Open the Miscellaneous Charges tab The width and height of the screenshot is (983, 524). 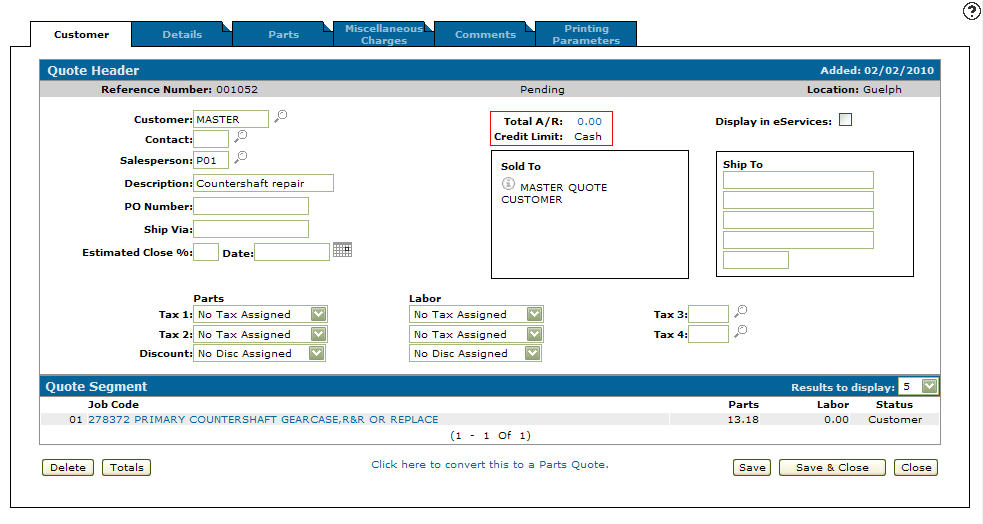tap(384, 34)
